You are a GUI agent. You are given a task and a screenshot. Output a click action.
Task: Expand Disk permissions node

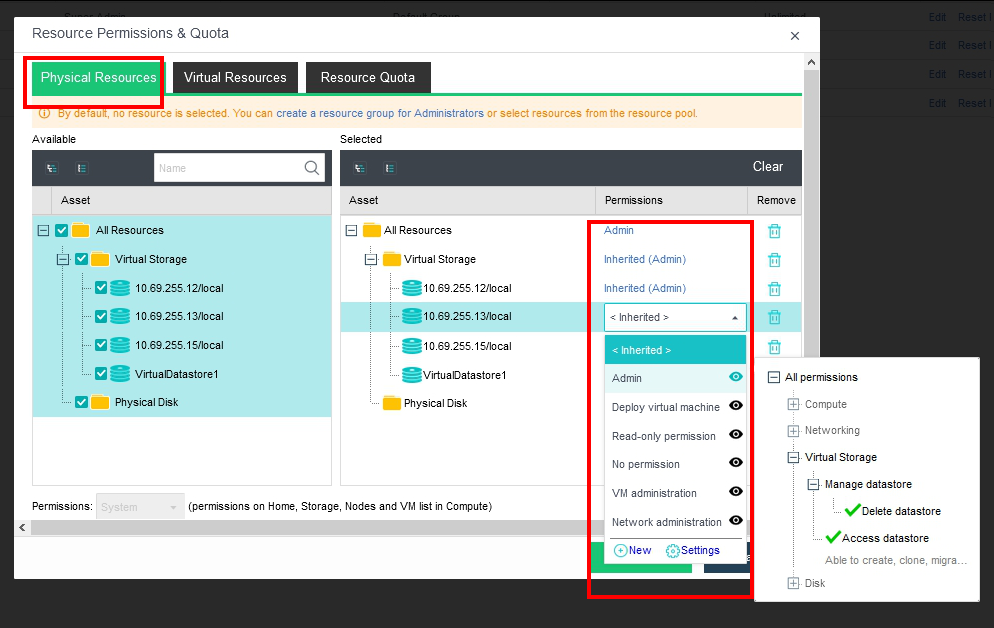793,583
